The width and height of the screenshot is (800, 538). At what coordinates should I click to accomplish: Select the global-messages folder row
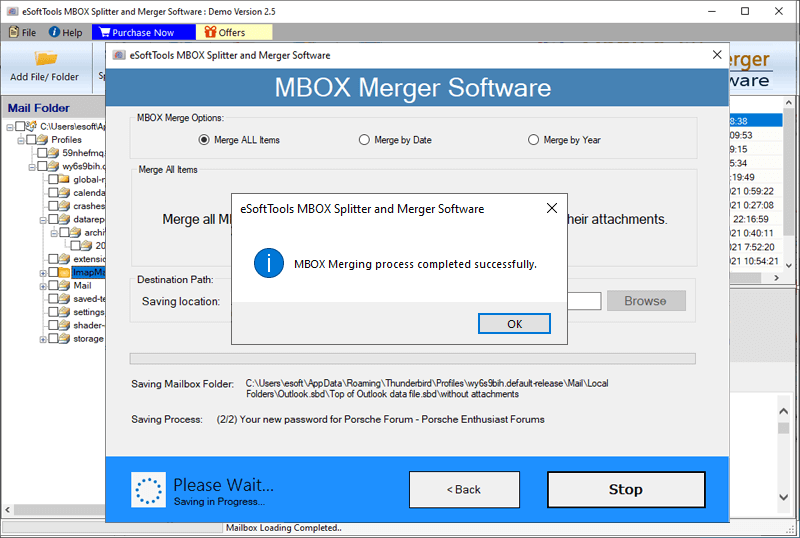89,180
